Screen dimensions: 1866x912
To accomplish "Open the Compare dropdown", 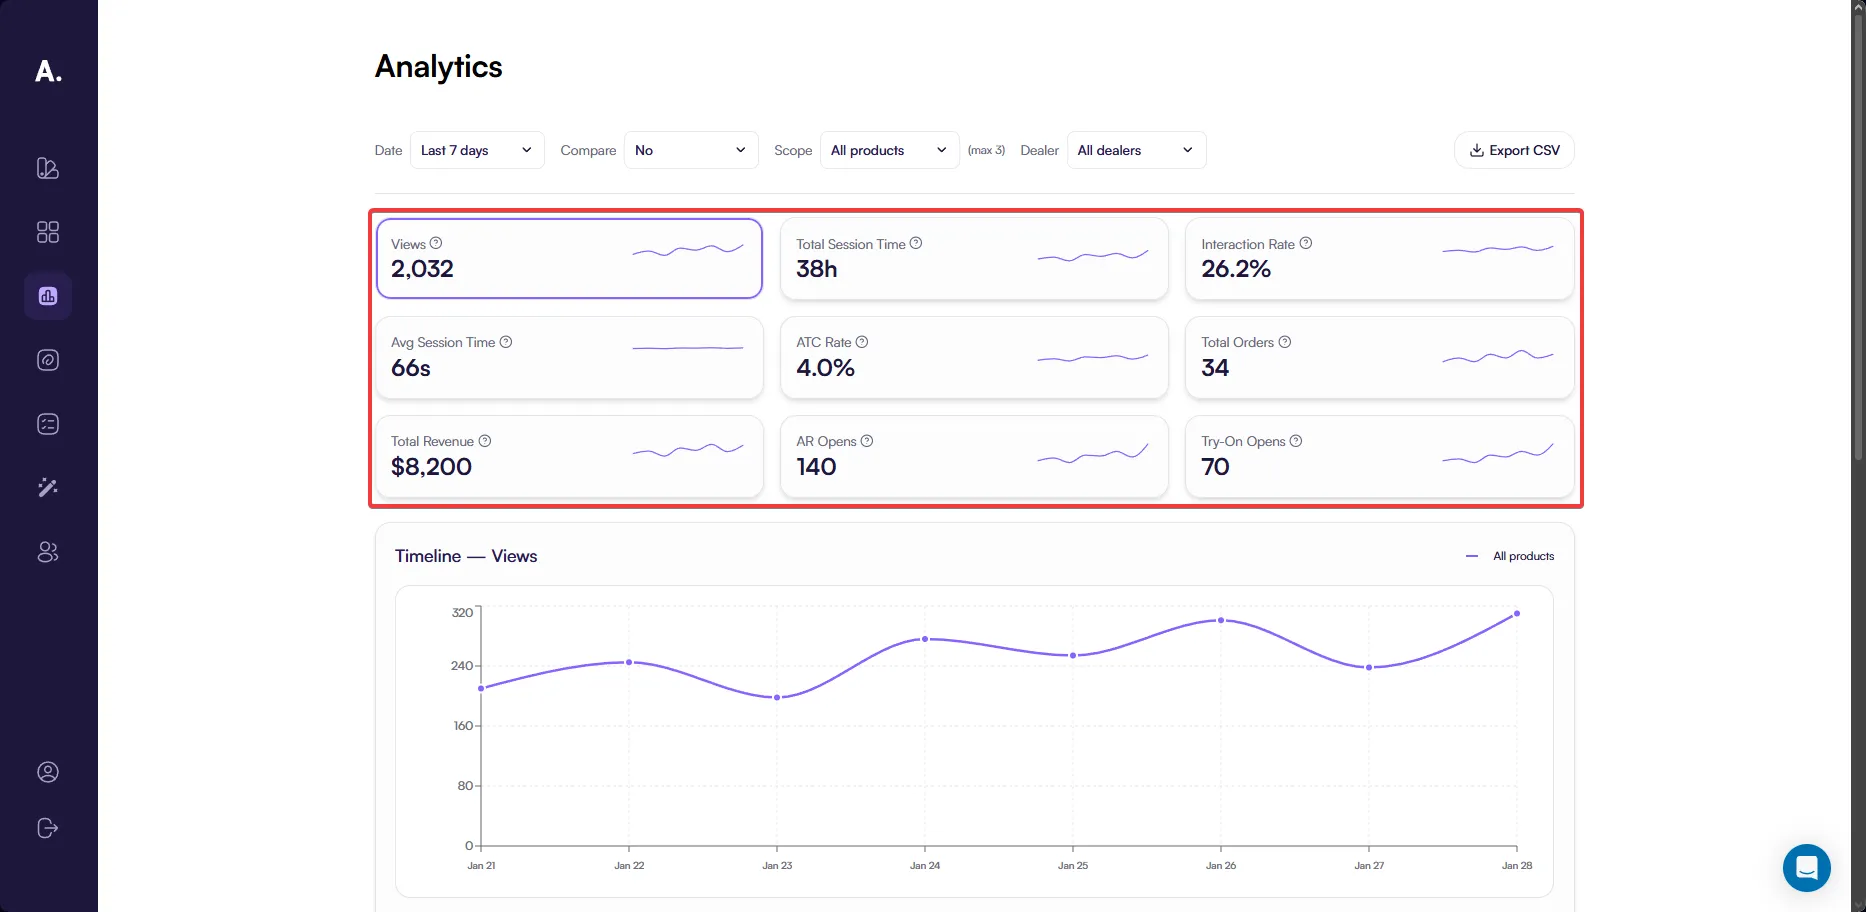I will 691,150.
